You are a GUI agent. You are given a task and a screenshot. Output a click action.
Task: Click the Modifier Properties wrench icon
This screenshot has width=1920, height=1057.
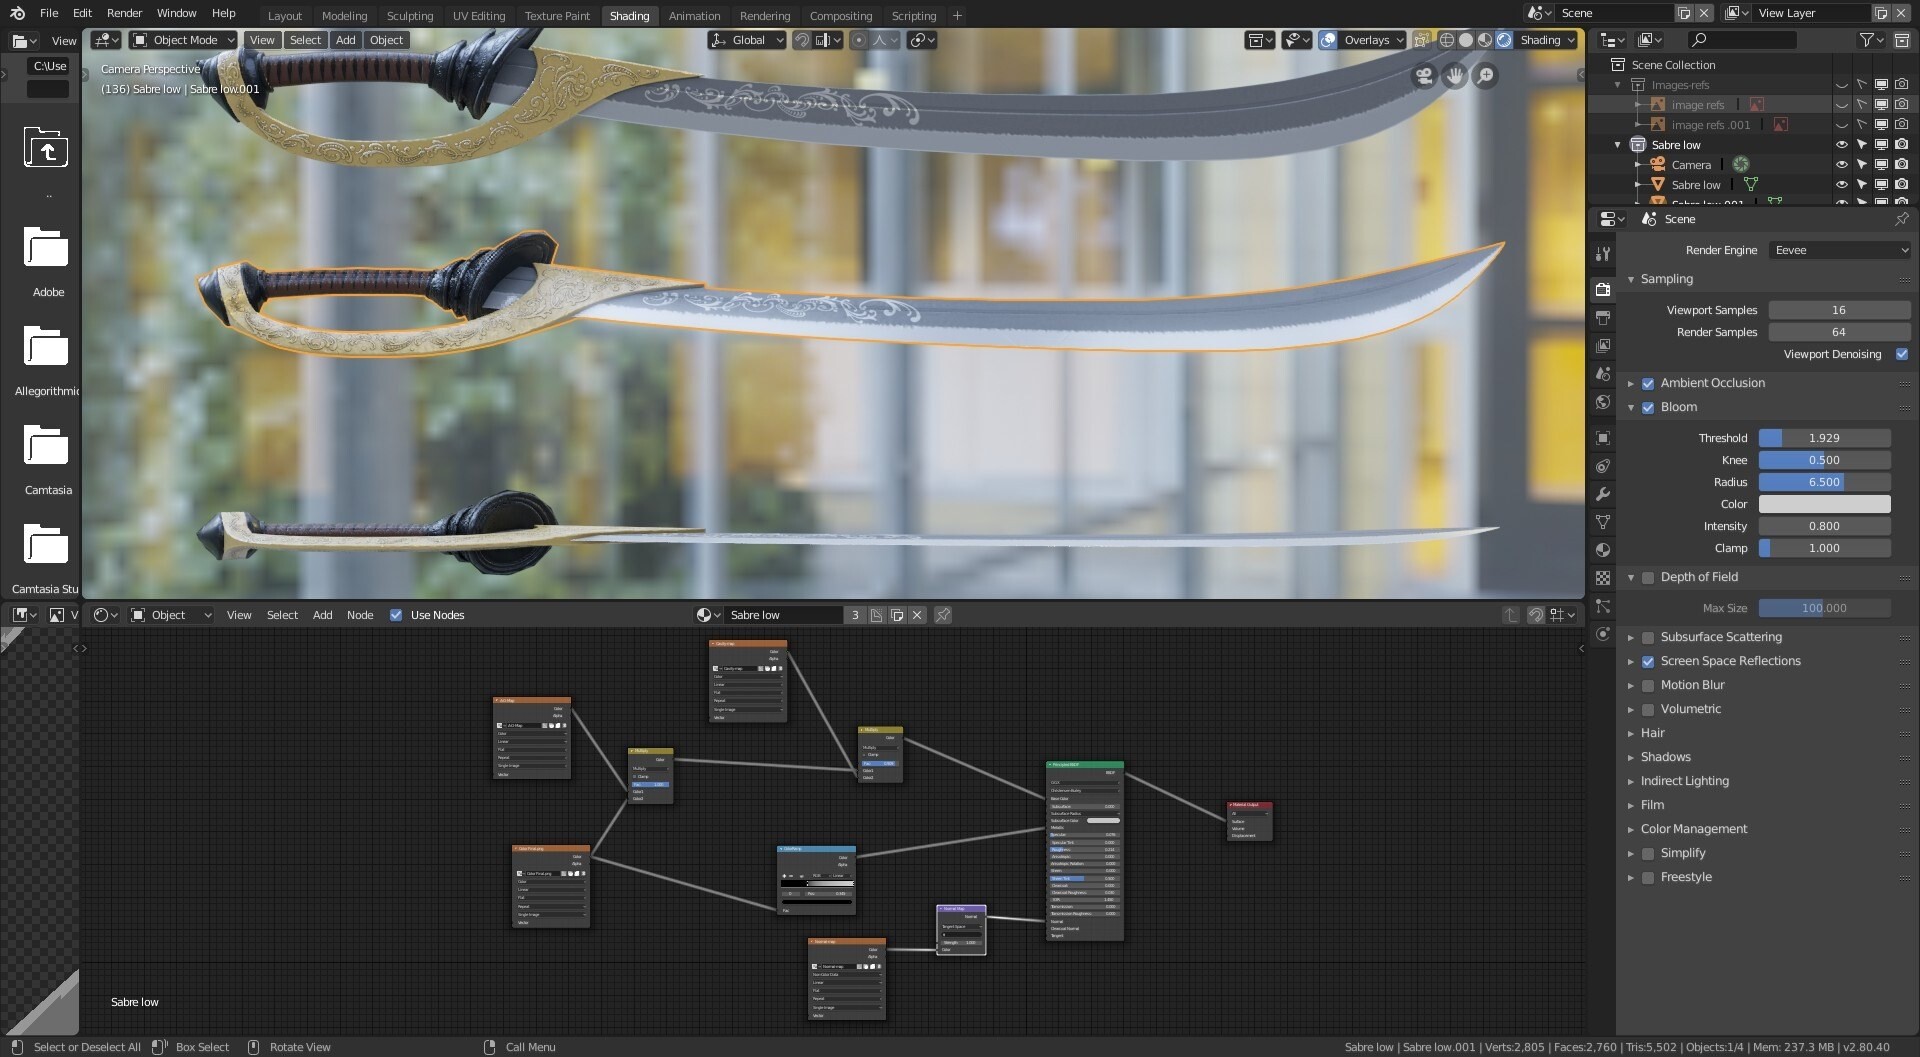(x=1604, y=494)
